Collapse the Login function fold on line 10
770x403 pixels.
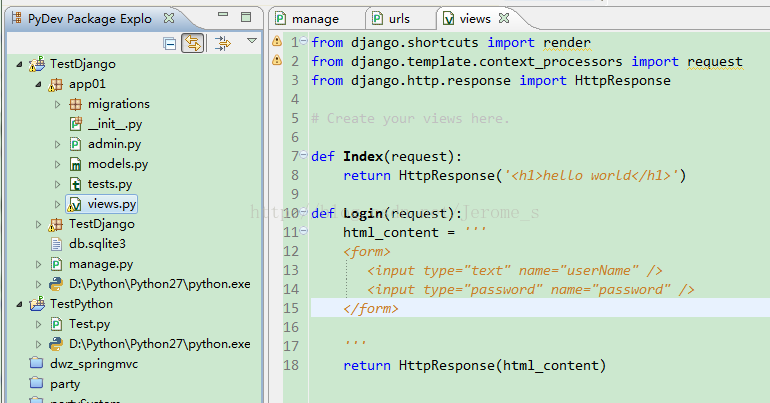tap(303, 212)
